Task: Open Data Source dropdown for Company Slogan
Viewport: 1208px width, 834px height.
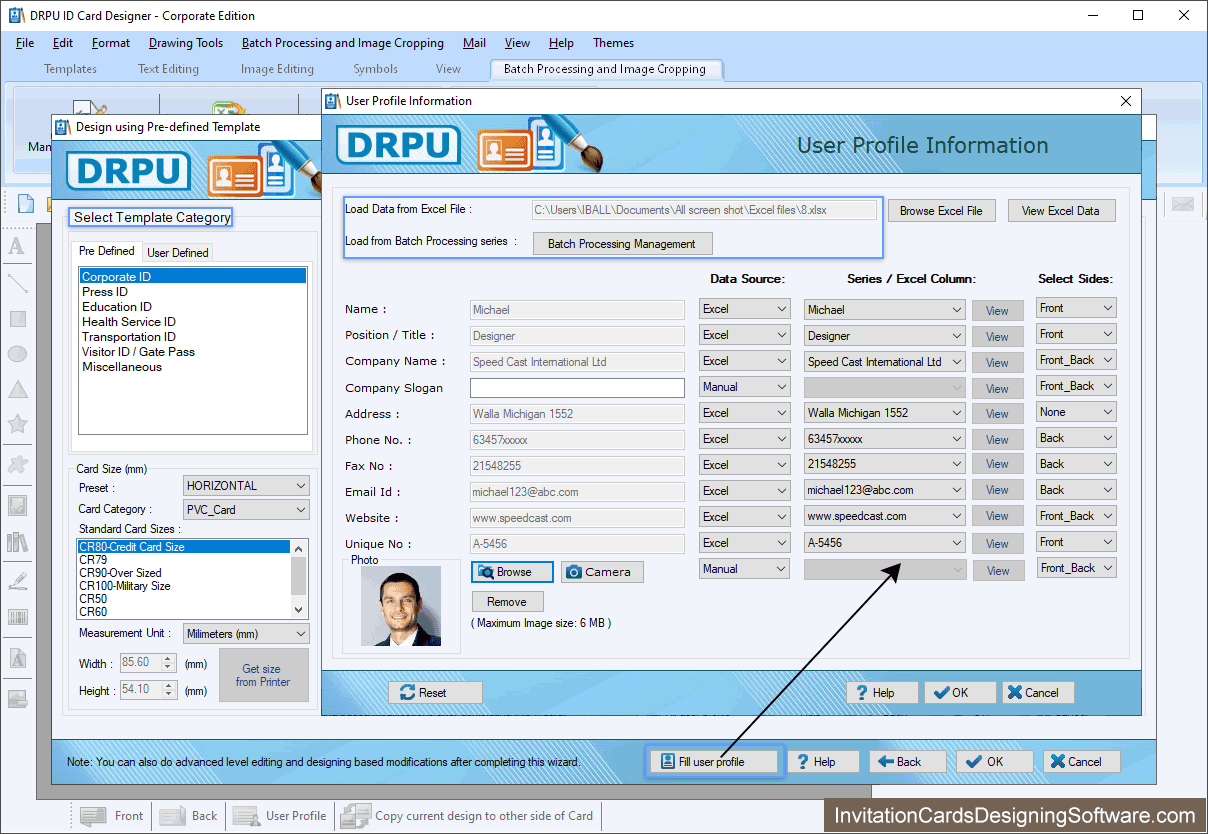Action: 745,387
